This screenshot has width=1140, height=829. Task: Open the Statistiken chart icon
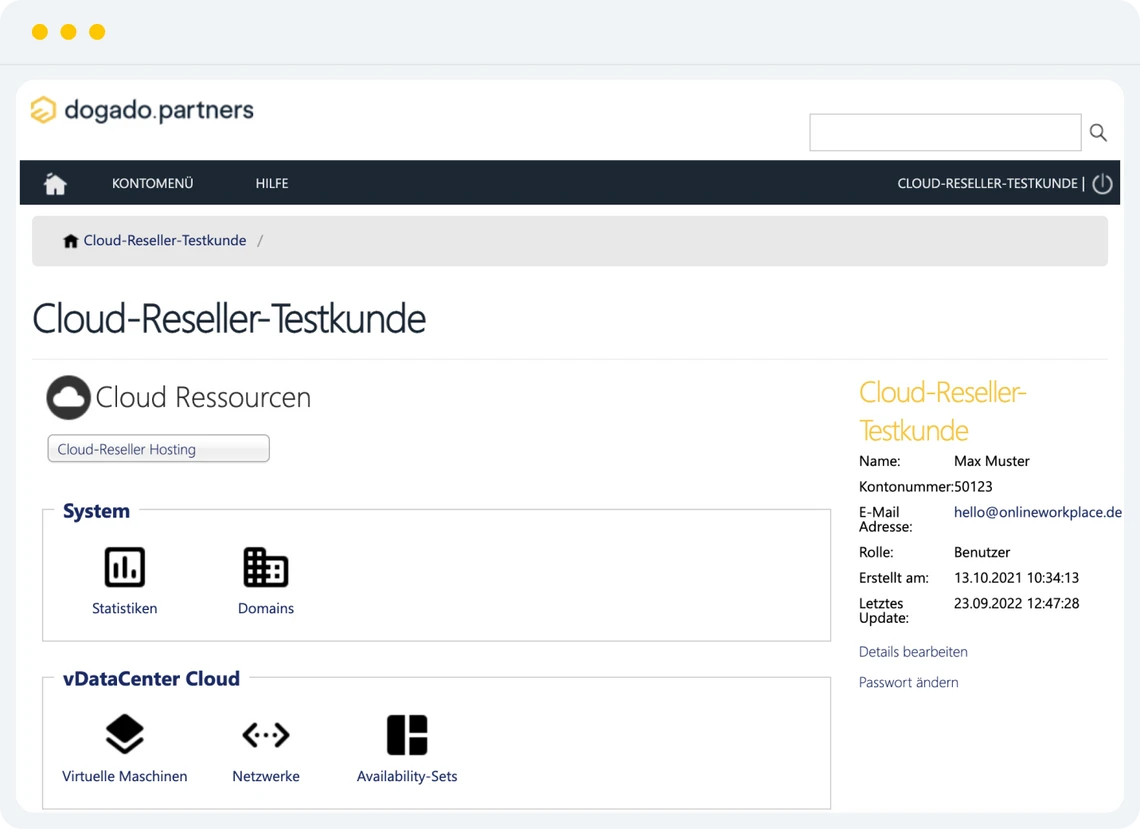click(x=124, y=567)
